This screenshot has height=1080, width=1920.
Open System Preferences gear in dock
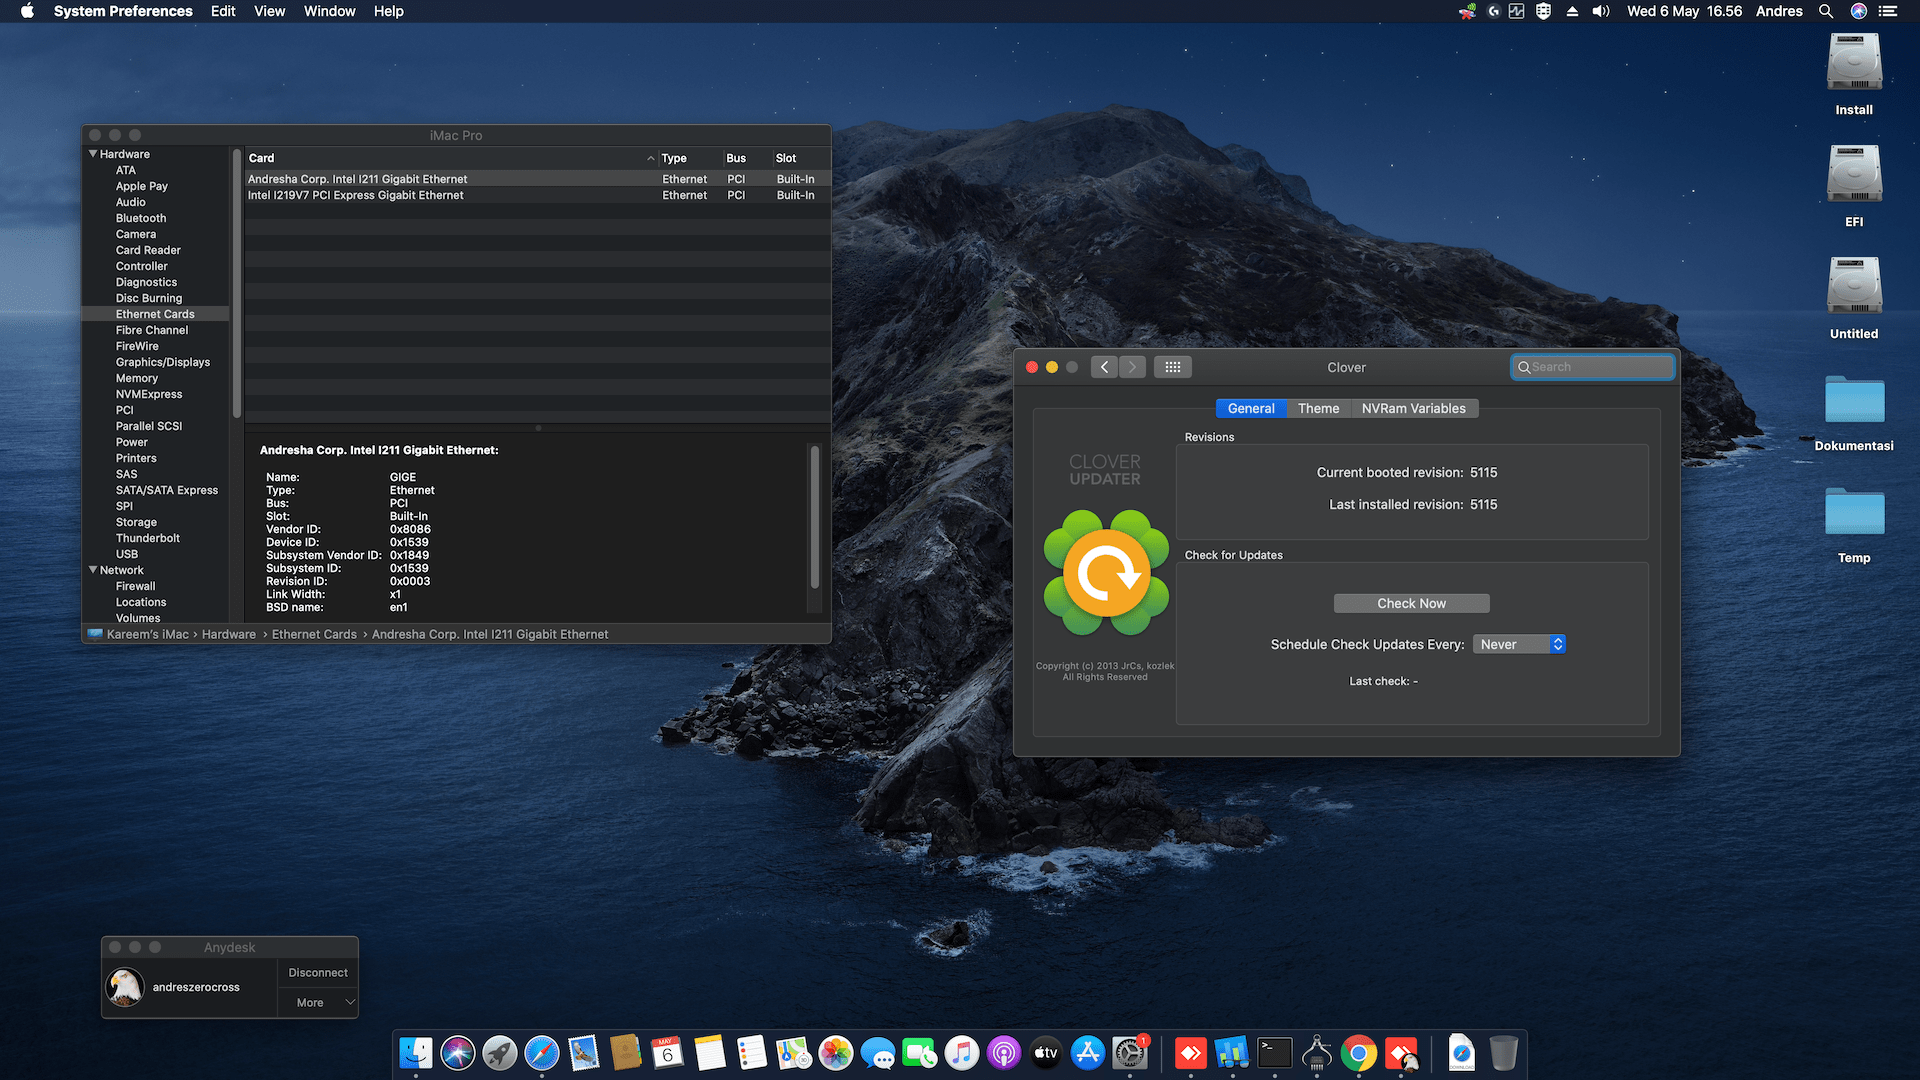(x=1130, y=1053)
